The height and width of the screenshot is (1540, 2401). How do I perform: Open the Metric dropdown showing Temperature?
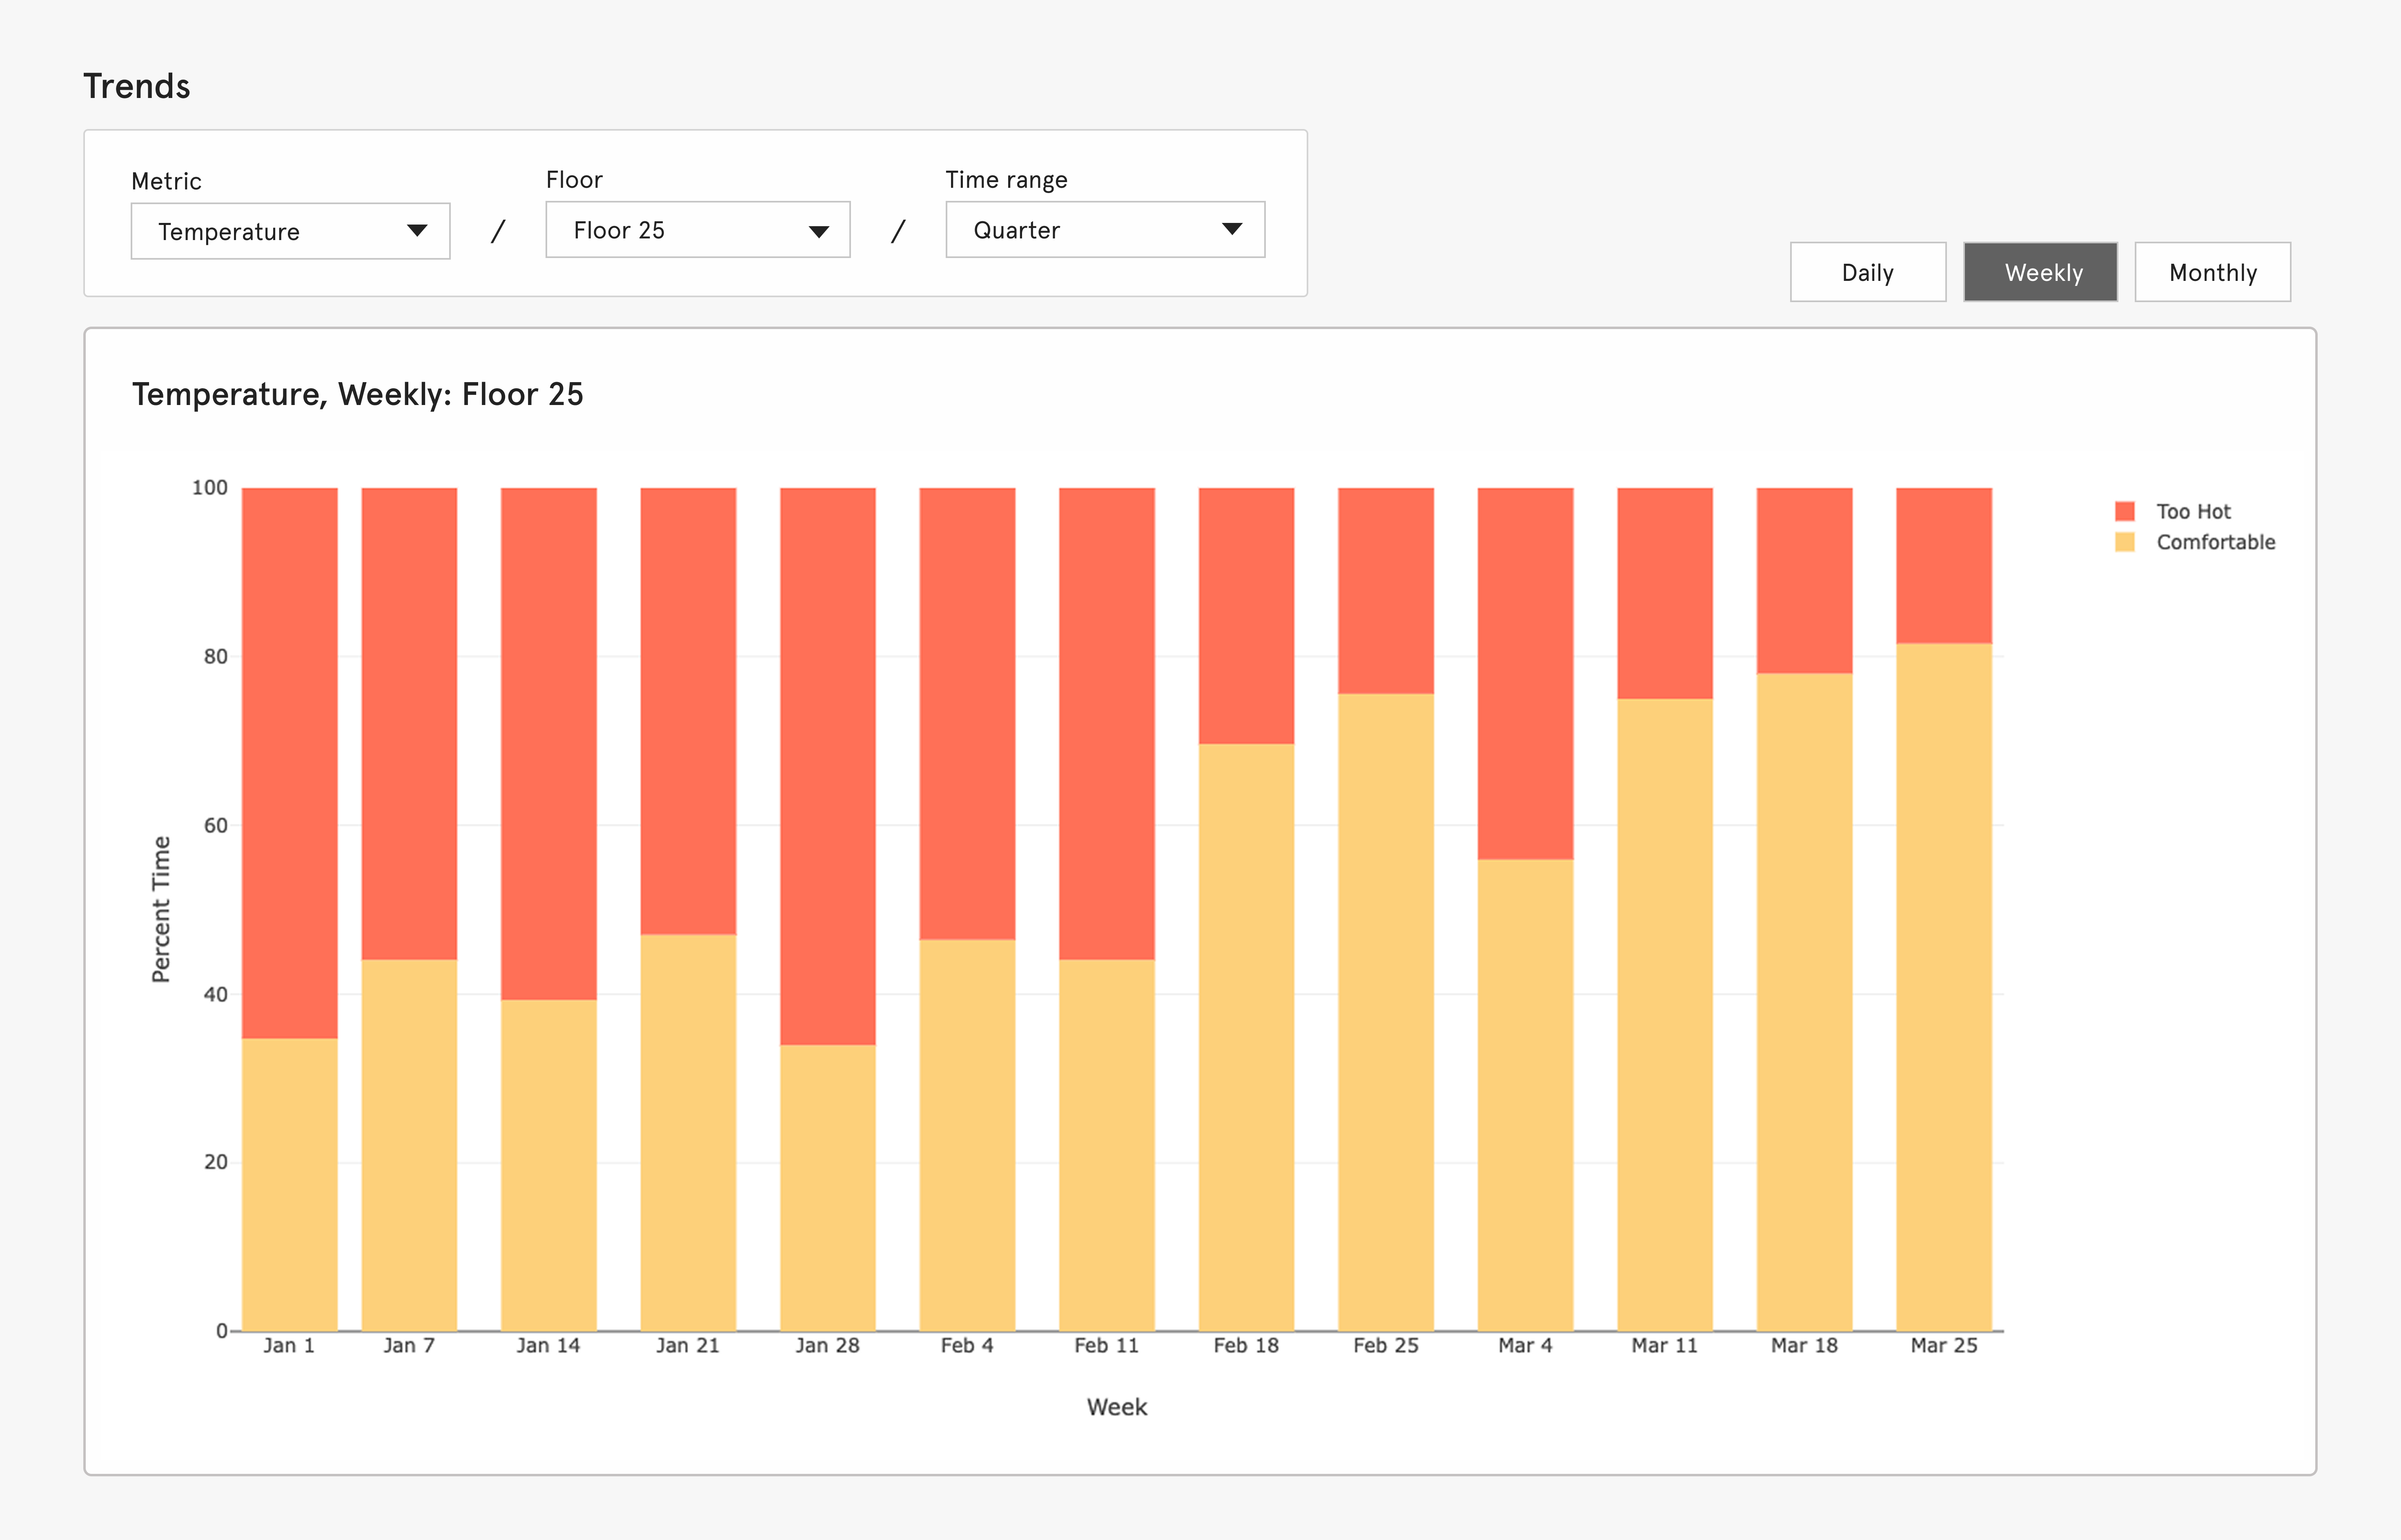(x=290, y=231)
